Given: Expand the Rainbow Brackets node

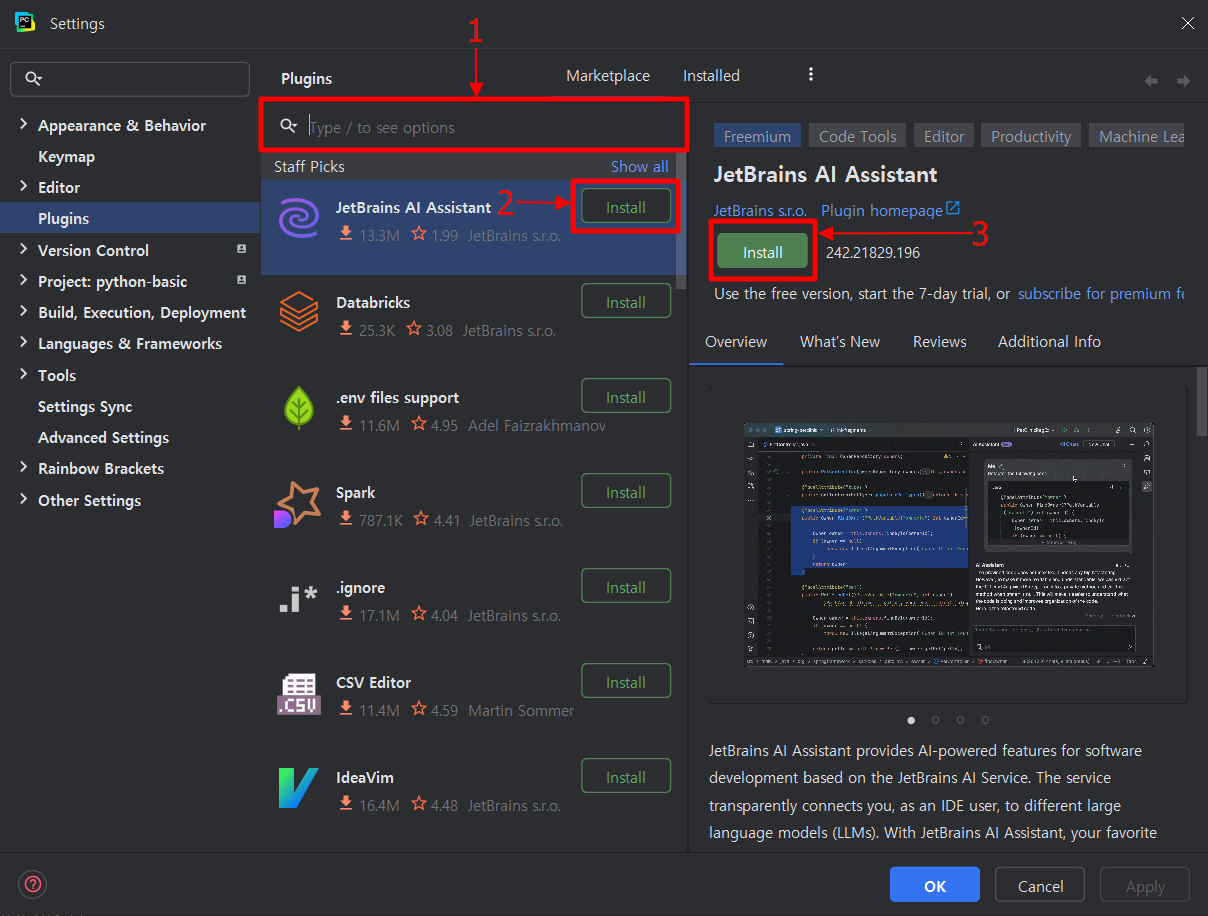Looking at the screenshot, I should (24, 467).
